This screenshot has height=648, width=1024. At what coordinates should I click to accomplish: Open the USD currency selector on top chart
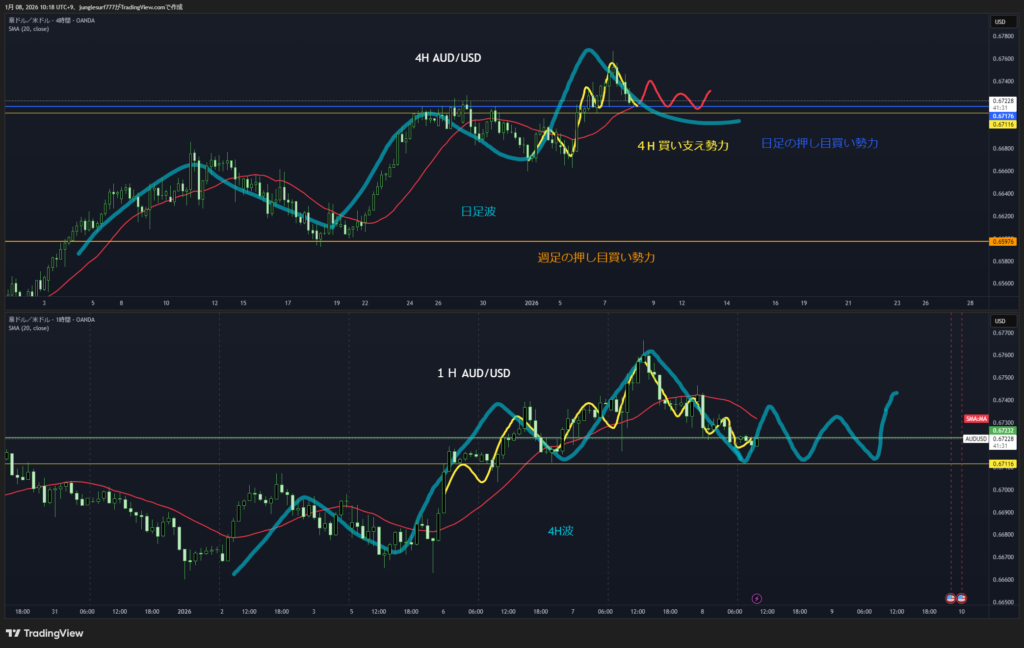[x=999, y=21]
